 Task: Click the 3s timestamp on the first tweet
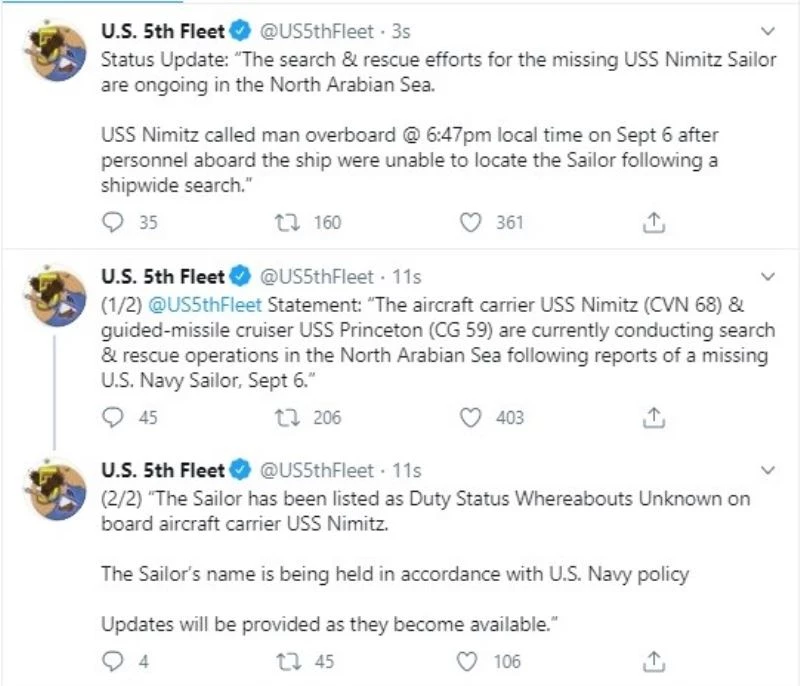[x=401, y=32]
